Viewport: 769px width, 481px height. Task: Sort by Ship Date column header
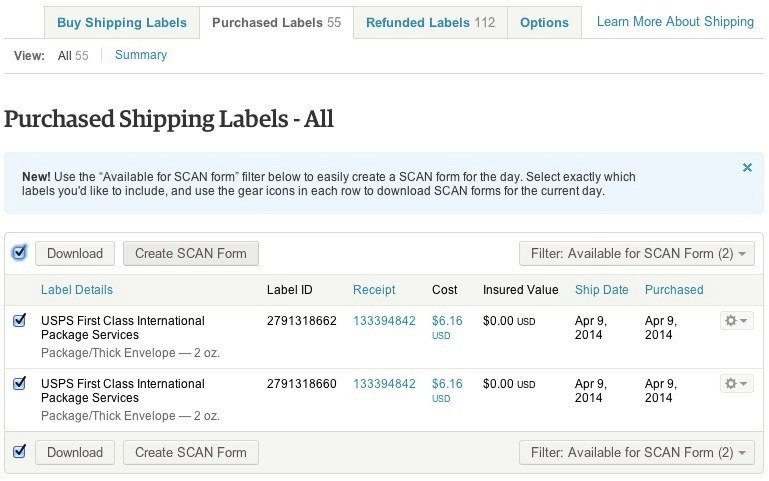click(601, 290)
